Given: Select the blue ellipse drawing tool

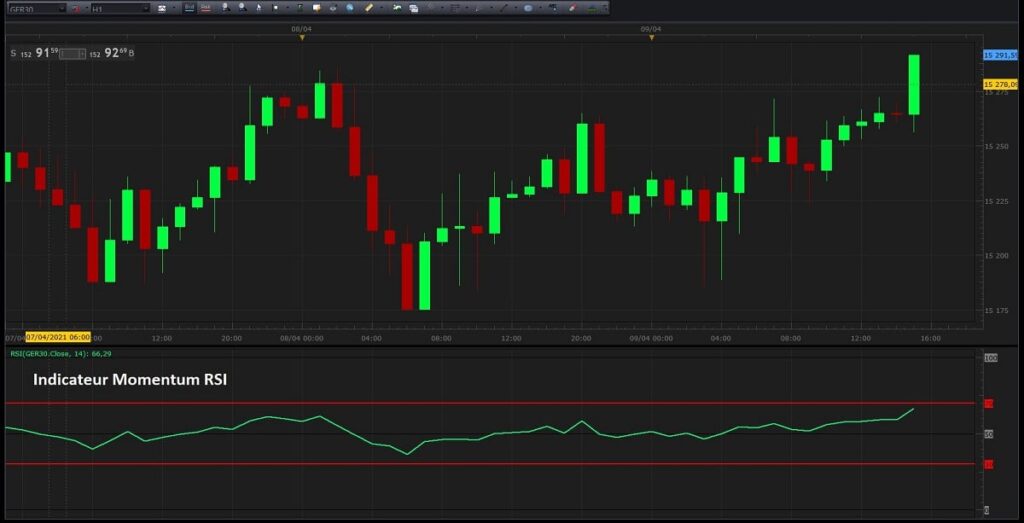Looking at the screenshot, I should [x=528, y=8].
